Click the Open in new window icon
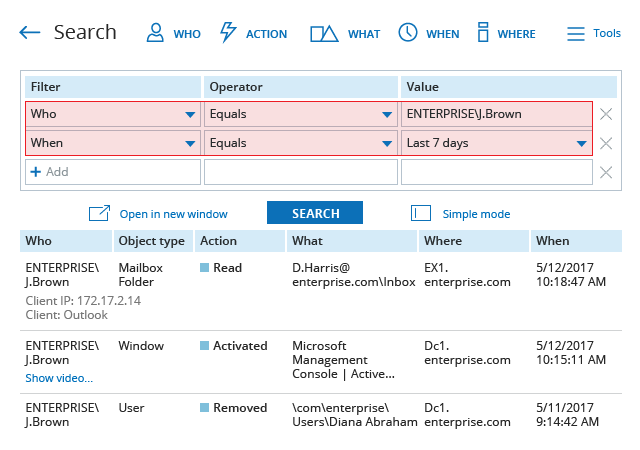 (99, 213)
